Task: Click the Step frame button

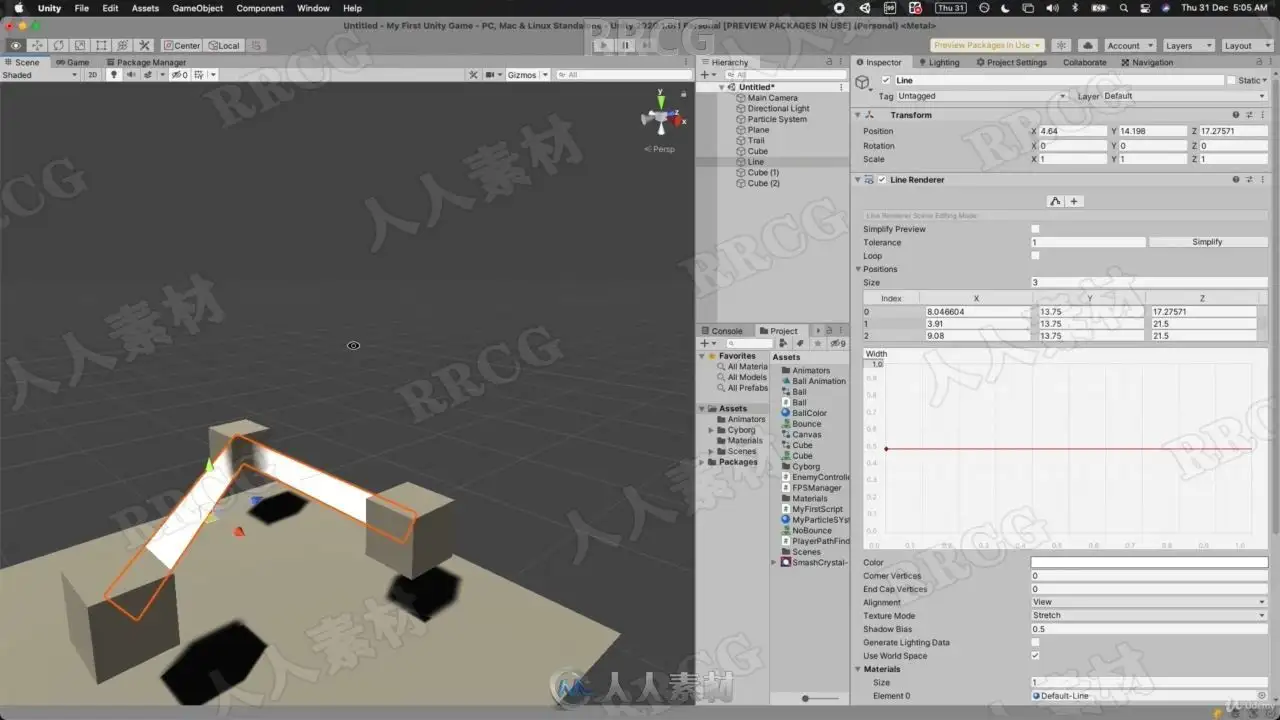Action: tap(647, 45)
